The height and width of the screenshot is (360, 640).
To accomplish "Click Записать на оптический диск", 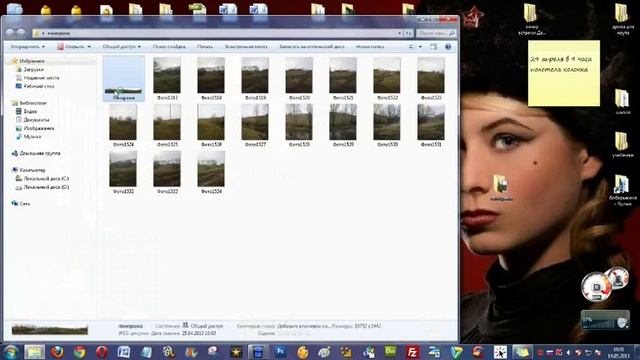I will (312, 47).
